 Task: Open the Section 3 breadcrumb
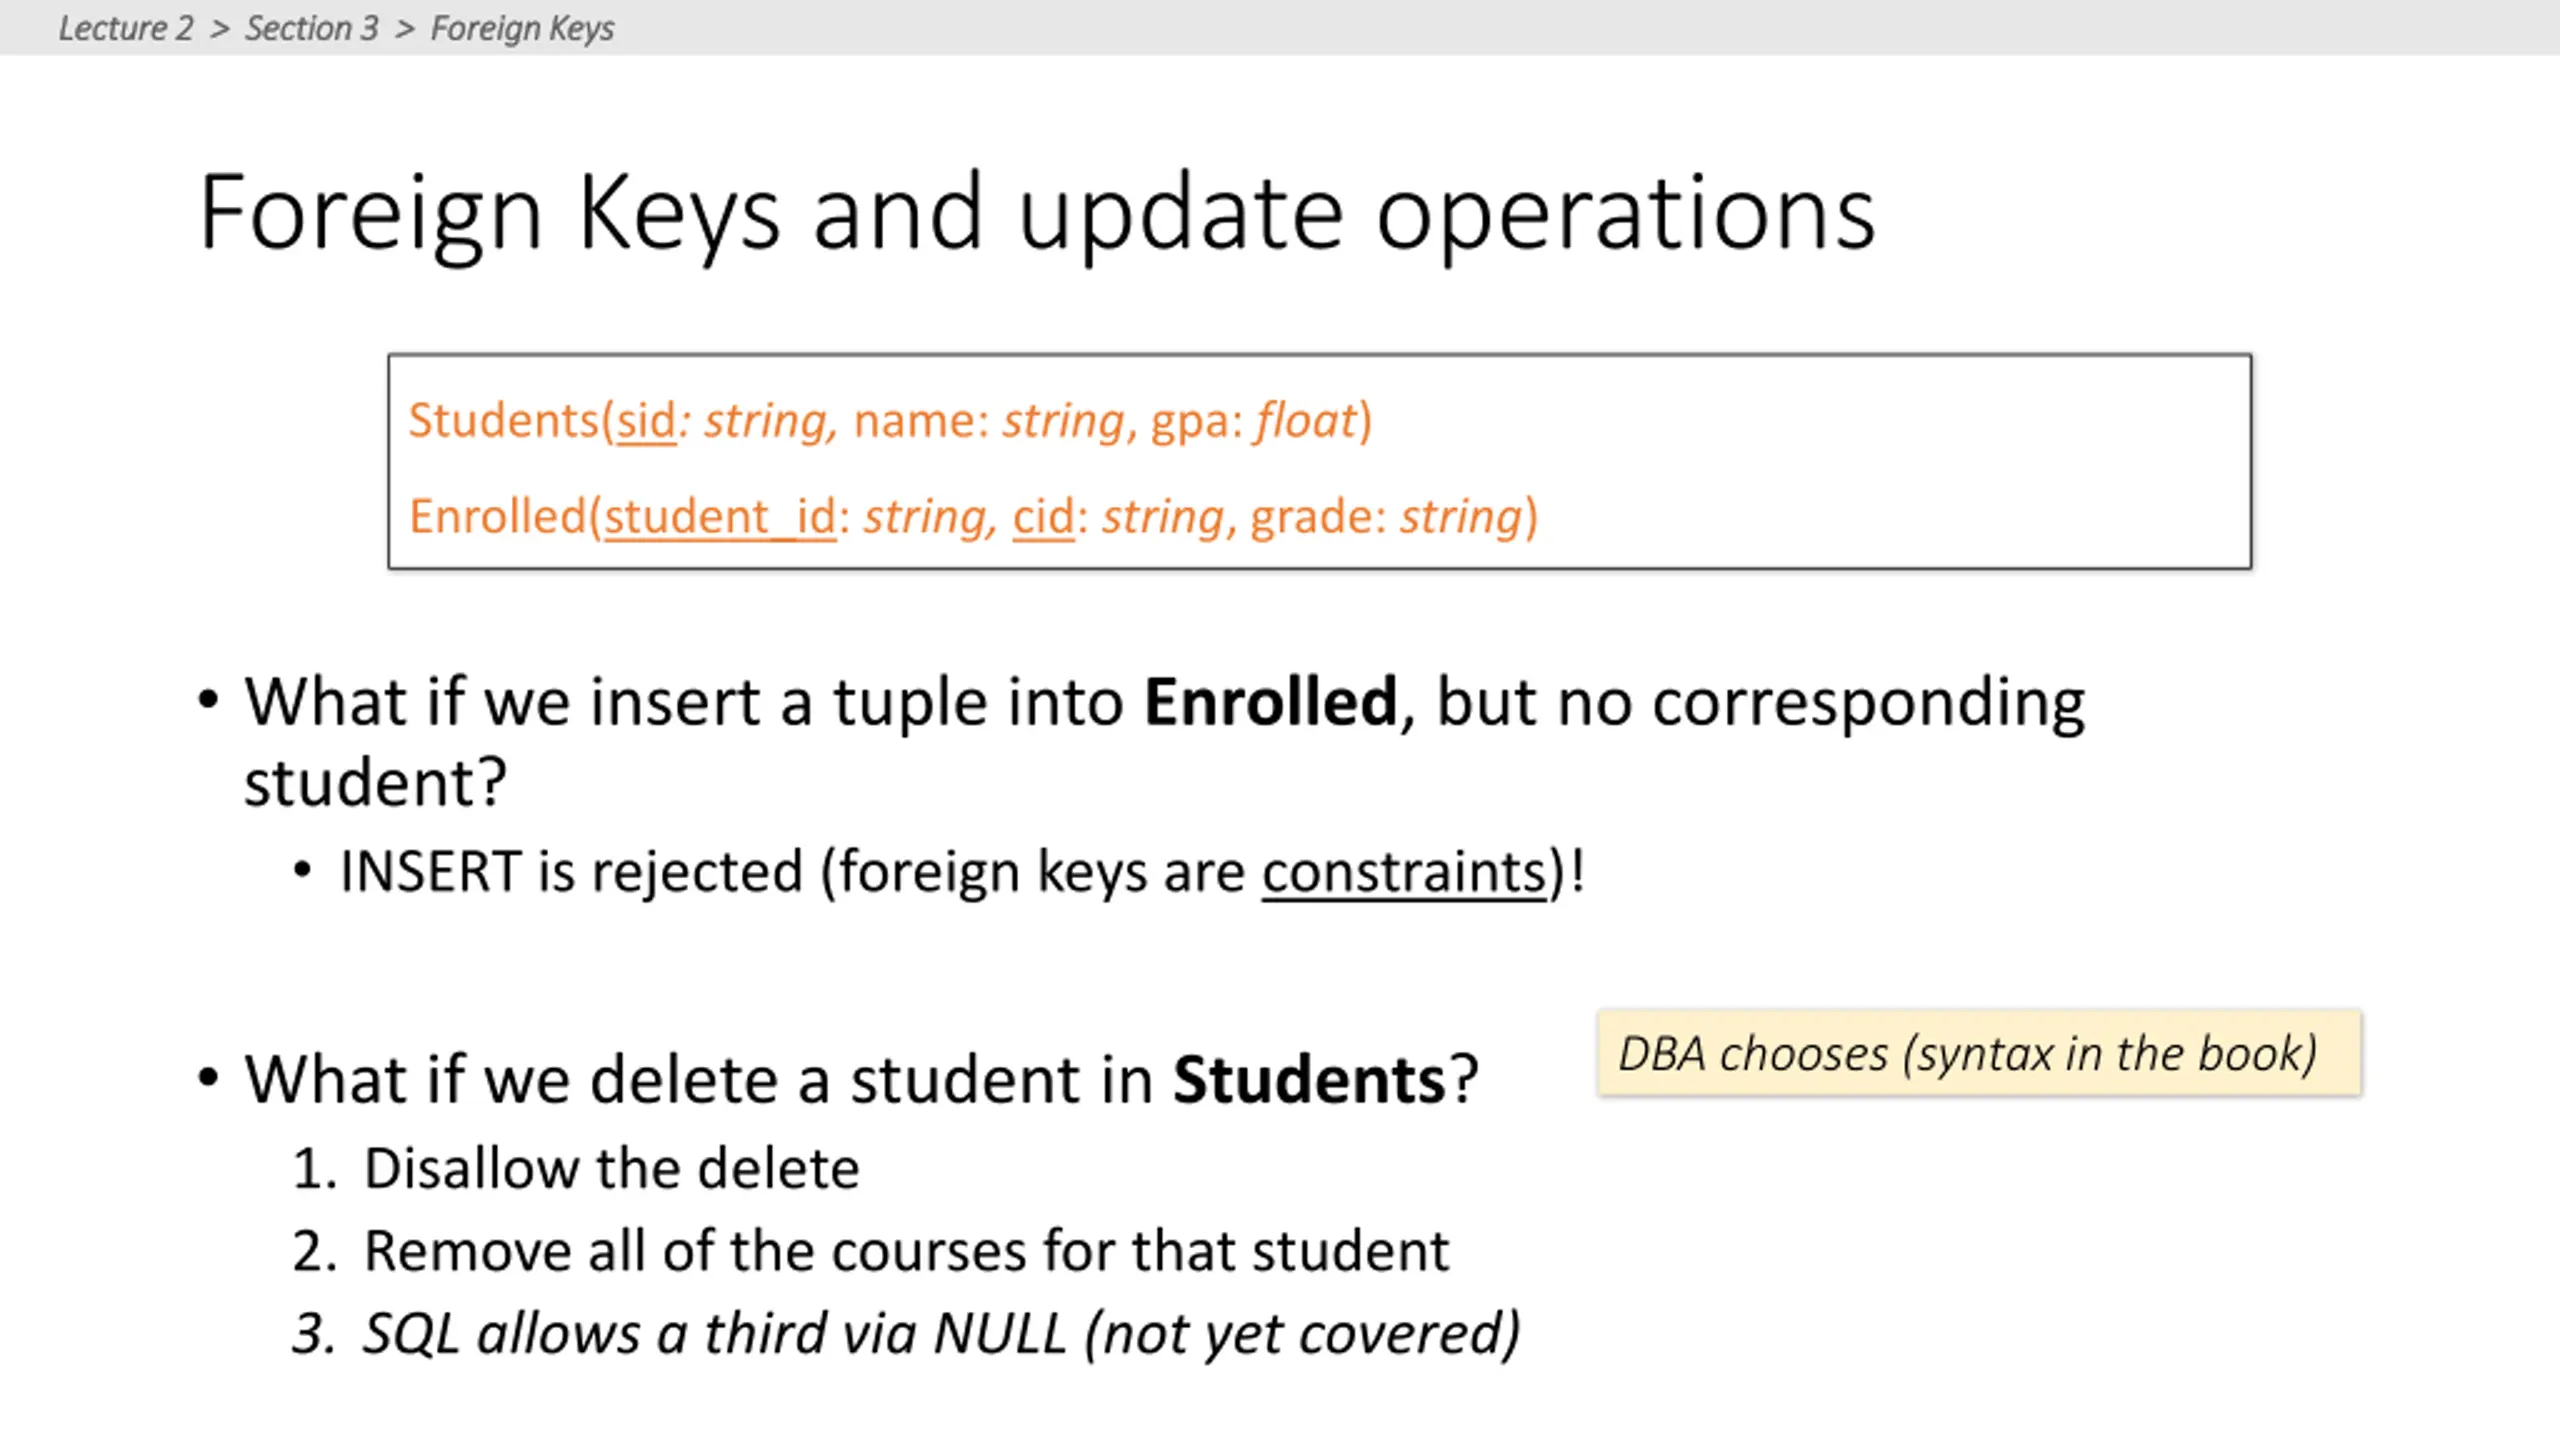(312, 28)
